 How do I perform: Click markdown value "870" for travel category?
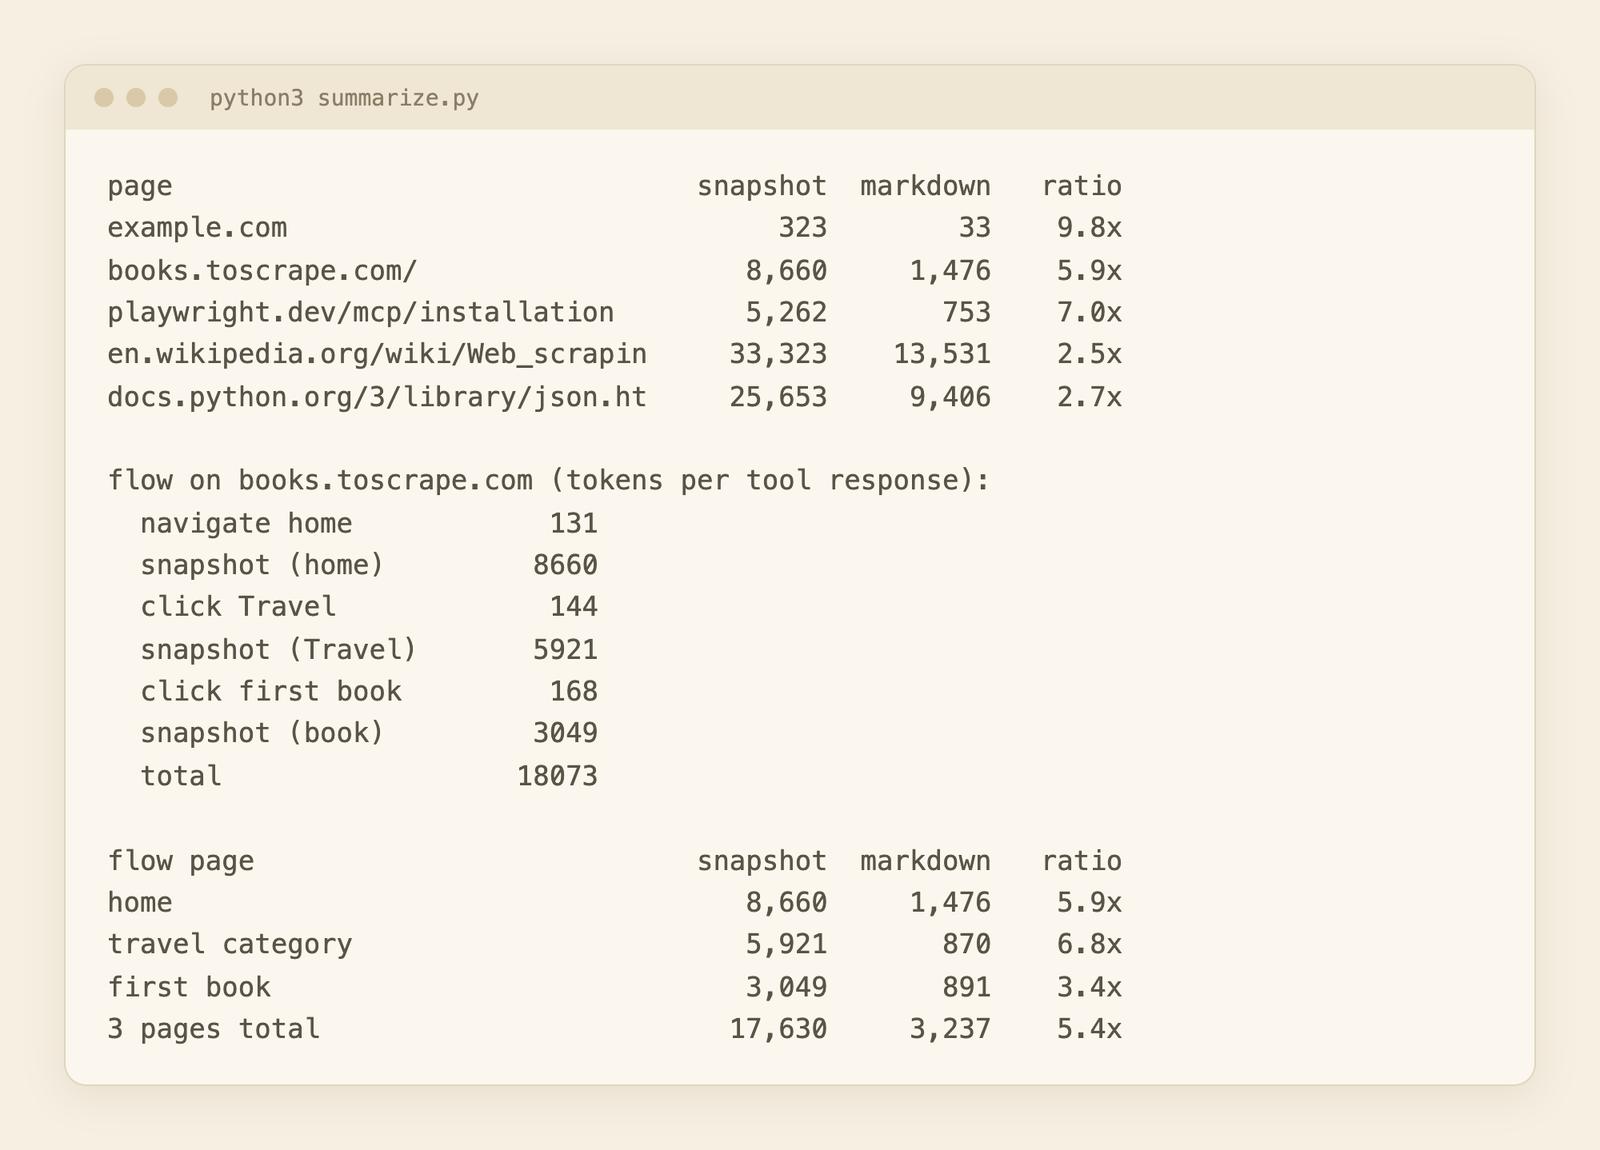[966, 945]
